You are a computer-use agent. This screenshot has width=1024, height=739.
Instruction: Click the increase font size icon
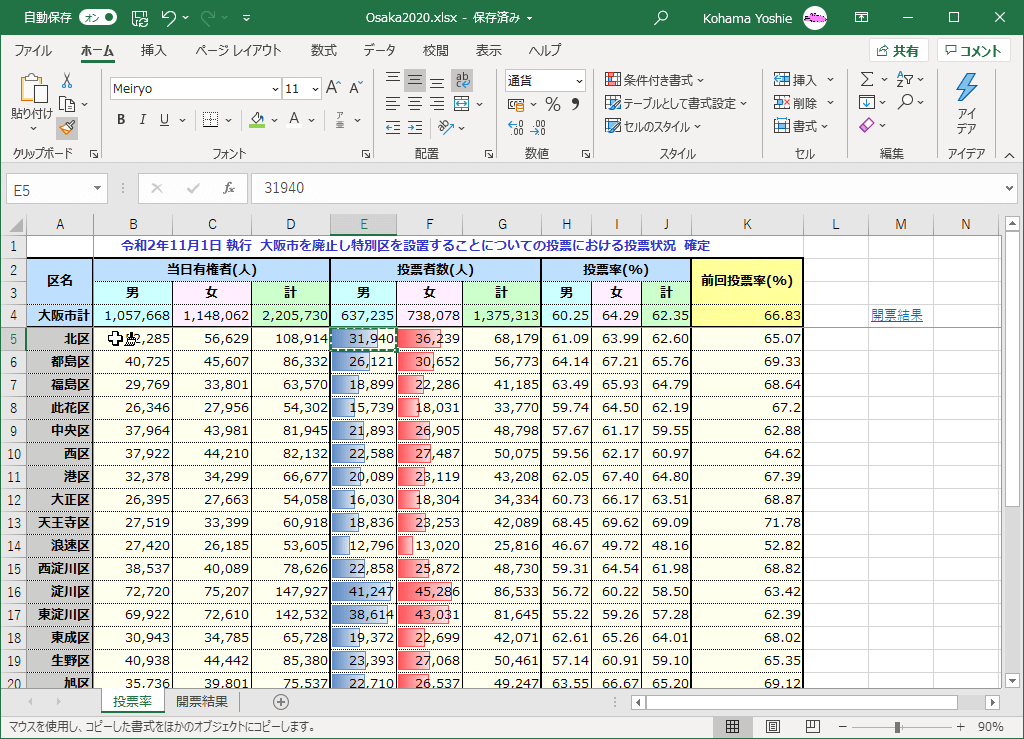(334, 88)
